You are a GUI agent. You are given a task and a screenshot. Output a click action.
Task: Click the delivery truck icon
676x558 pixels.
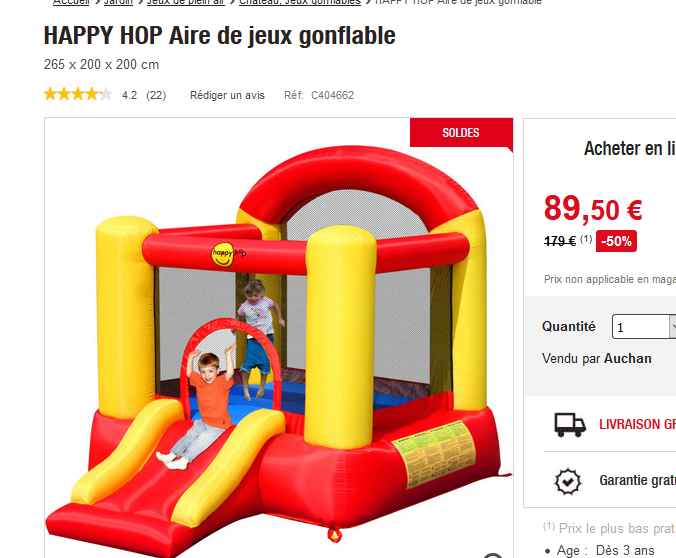click(x=570, y=424)
